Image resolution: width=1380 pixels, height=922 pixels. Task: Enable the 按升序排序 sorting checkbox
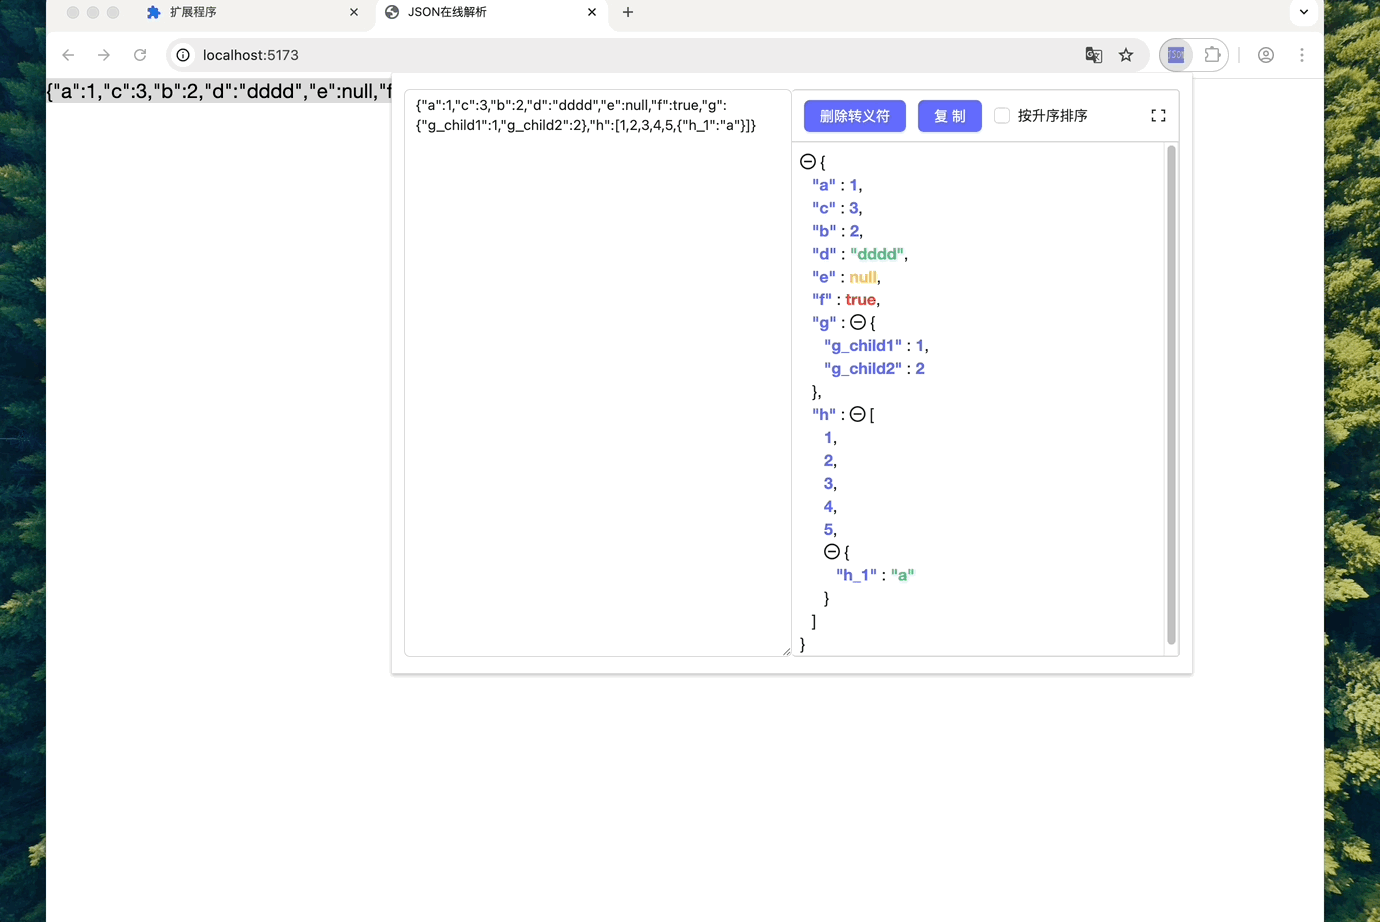[1002, 115]
